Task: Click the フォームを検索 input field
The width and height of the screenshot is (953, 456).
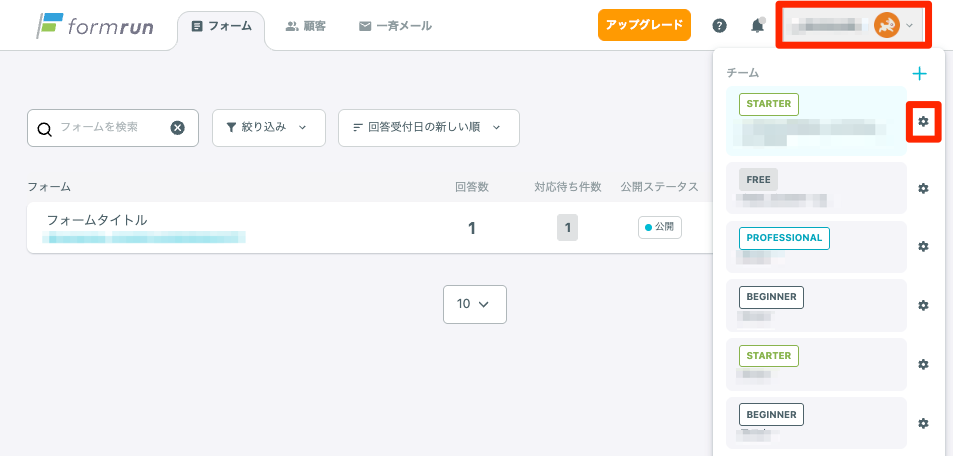Action: [110, 127]
